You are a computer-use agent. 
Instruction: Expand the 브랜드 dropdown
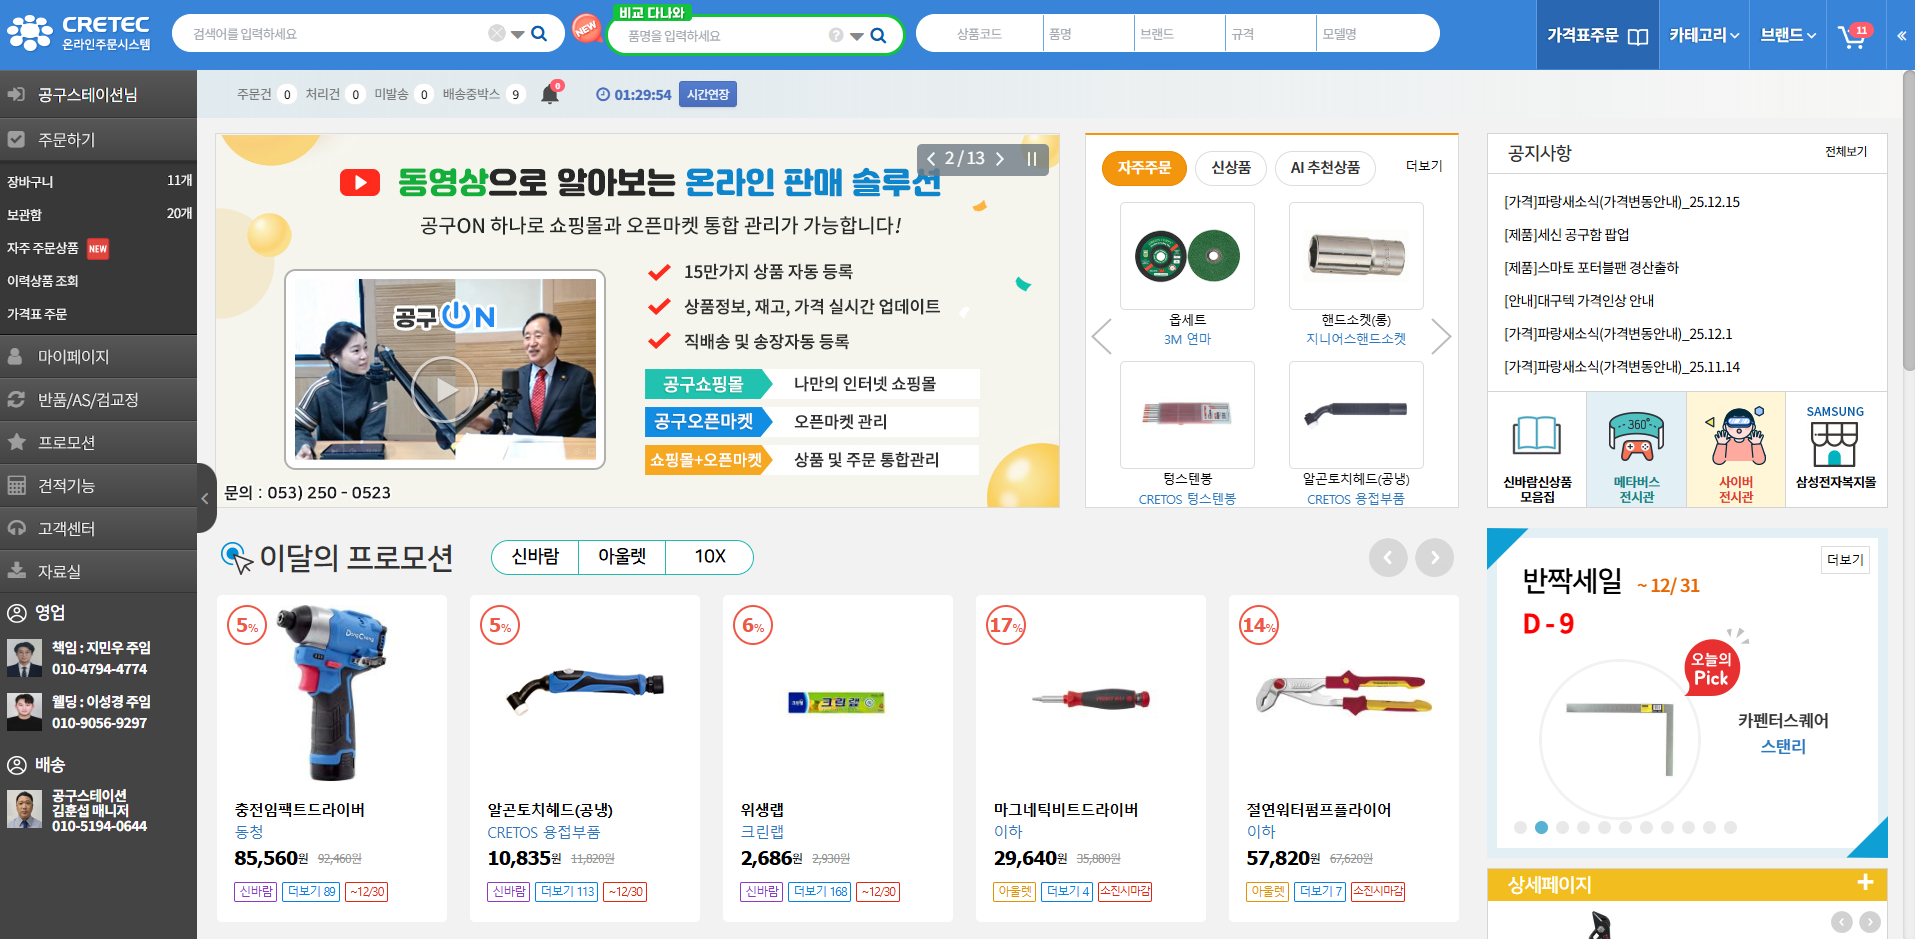(x=1788, y=35)
